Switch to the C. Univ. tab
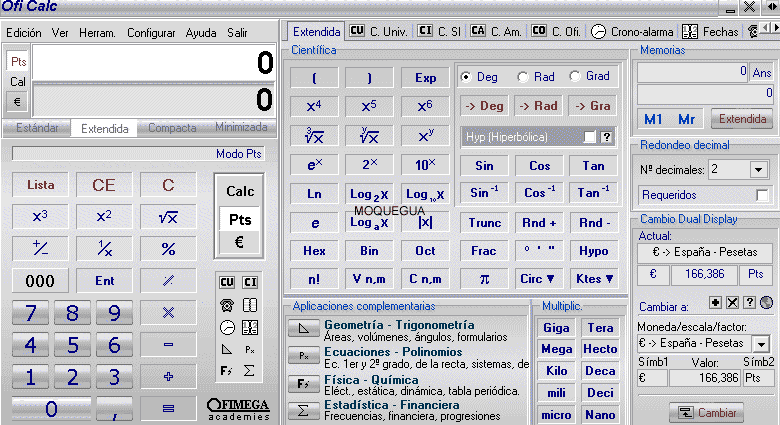 point(379,31)
